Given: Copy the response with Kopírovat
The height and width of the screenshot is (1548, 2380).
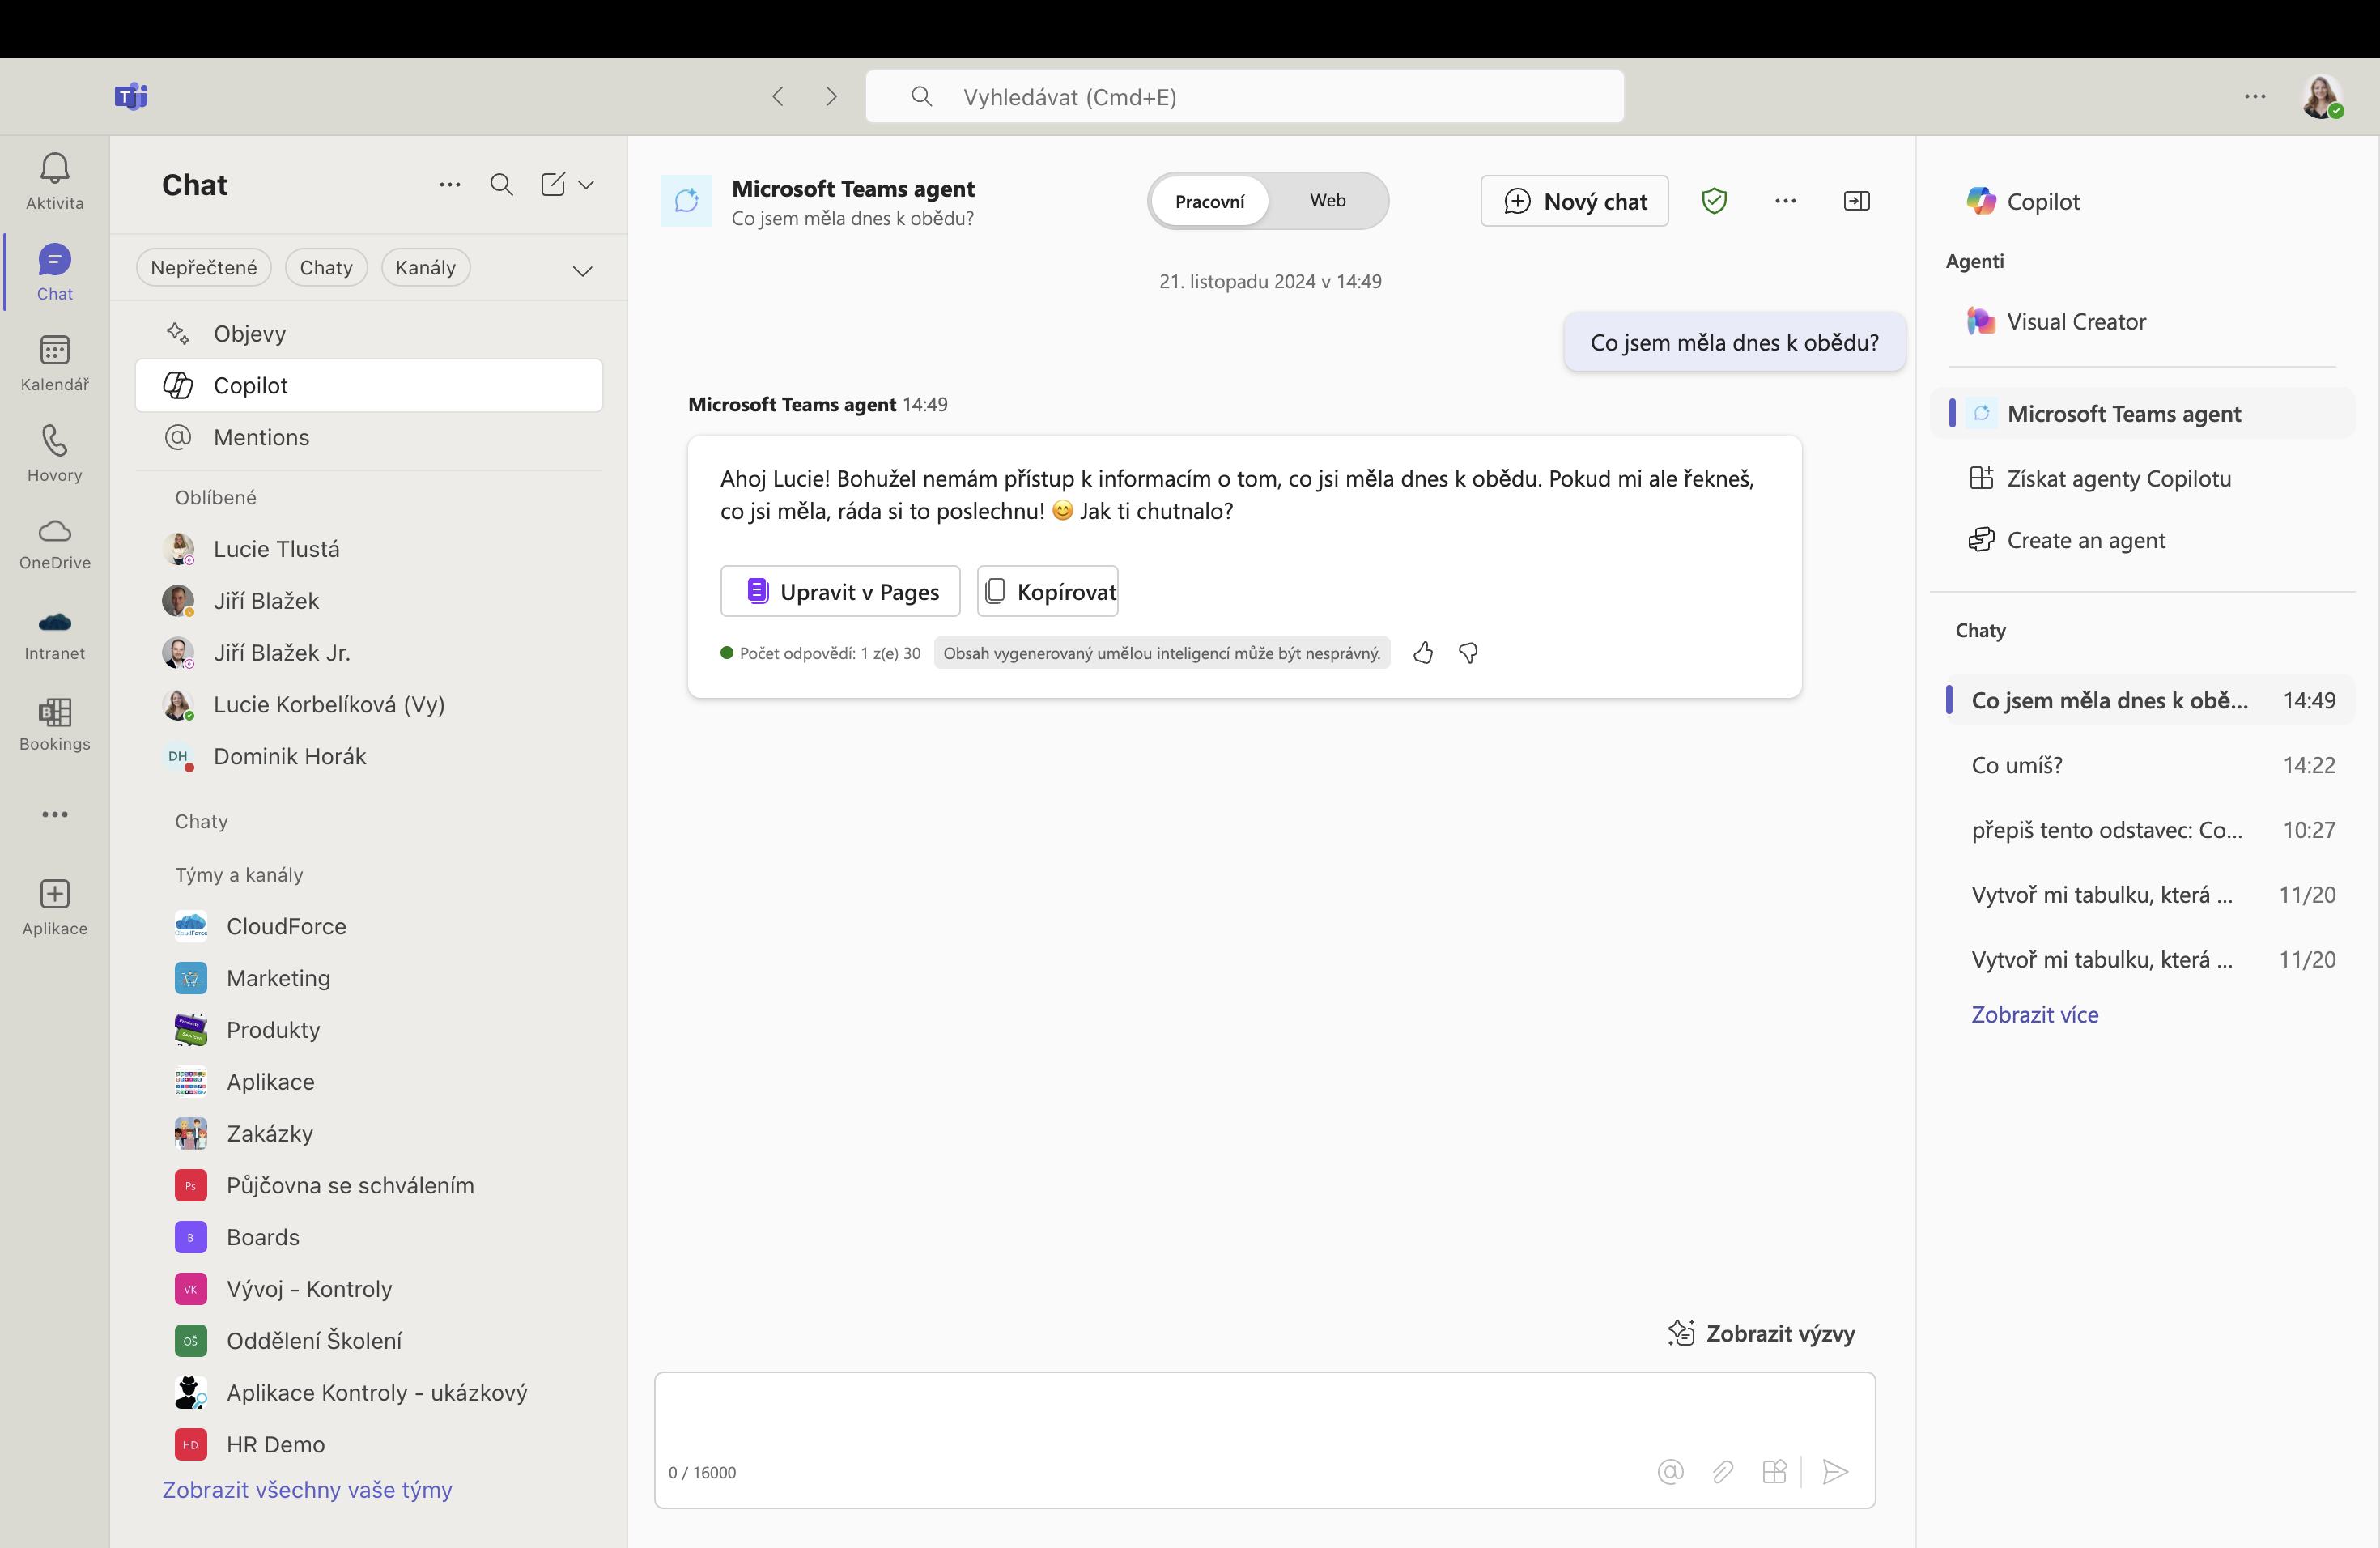Looking at the screenshot, I should (x=1047, y=591).
